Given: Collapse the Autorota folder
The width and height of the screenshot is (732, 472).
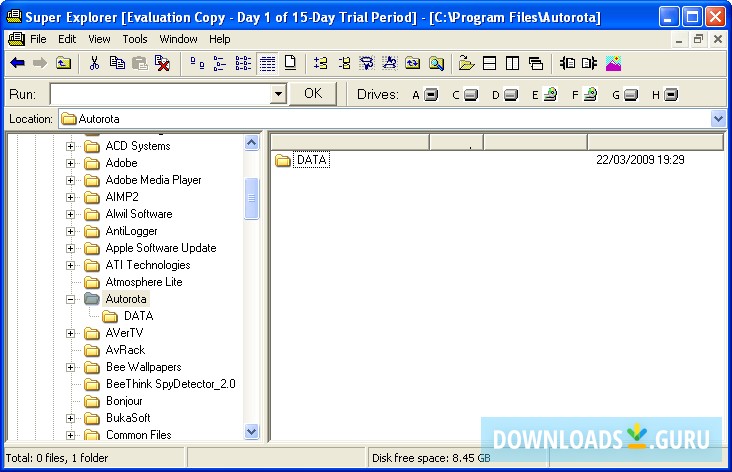Looking at the screenshot, I should pyautogui.click(x=70, y=299).
